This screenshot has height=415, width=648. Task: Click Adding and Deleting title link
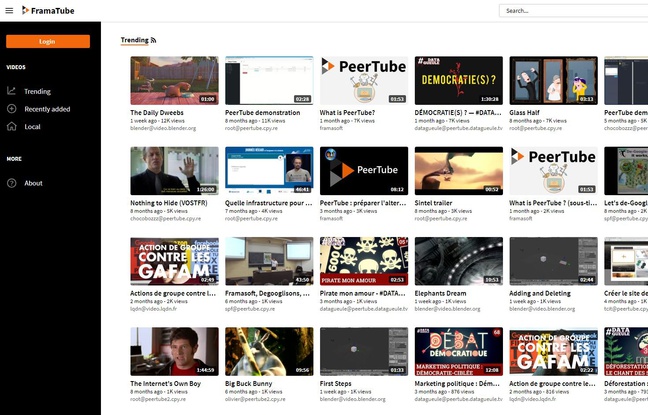tap(540, 293)
